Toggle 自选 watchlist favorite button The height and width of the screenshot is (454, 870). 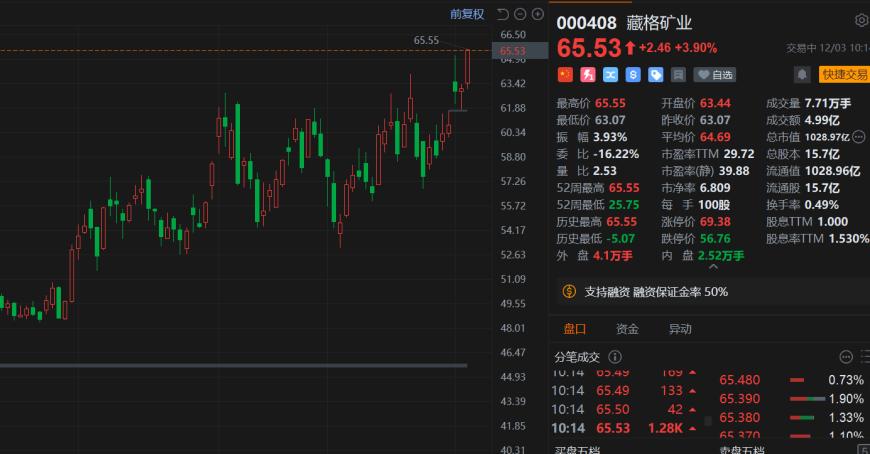point(715,74)
